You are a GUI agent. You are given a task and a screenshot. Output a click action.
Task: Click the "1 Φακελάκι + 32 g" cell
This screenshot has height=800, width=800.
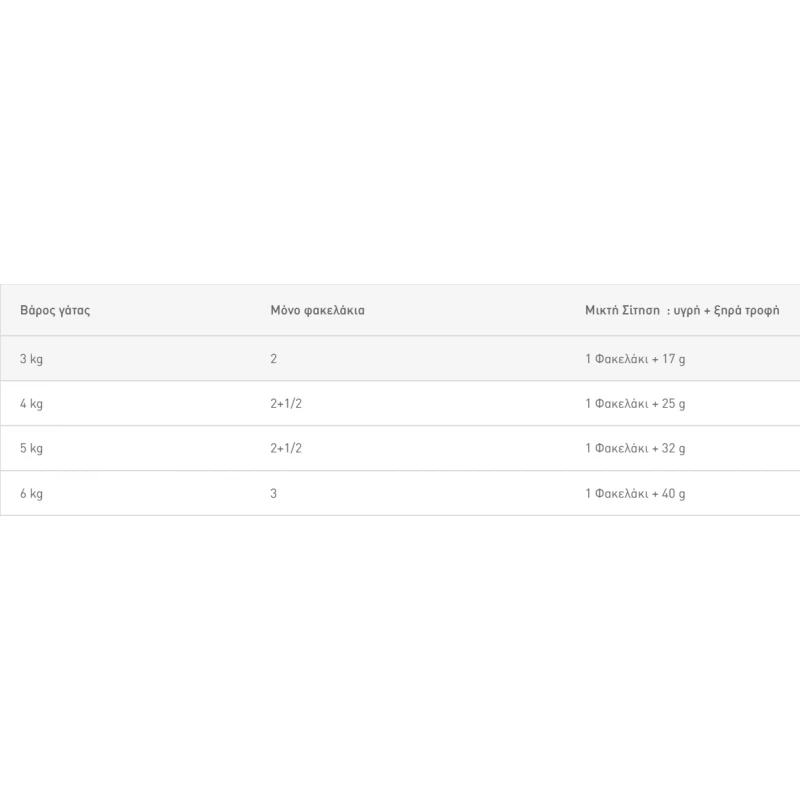pyautogui.click(x=635, y=449)
